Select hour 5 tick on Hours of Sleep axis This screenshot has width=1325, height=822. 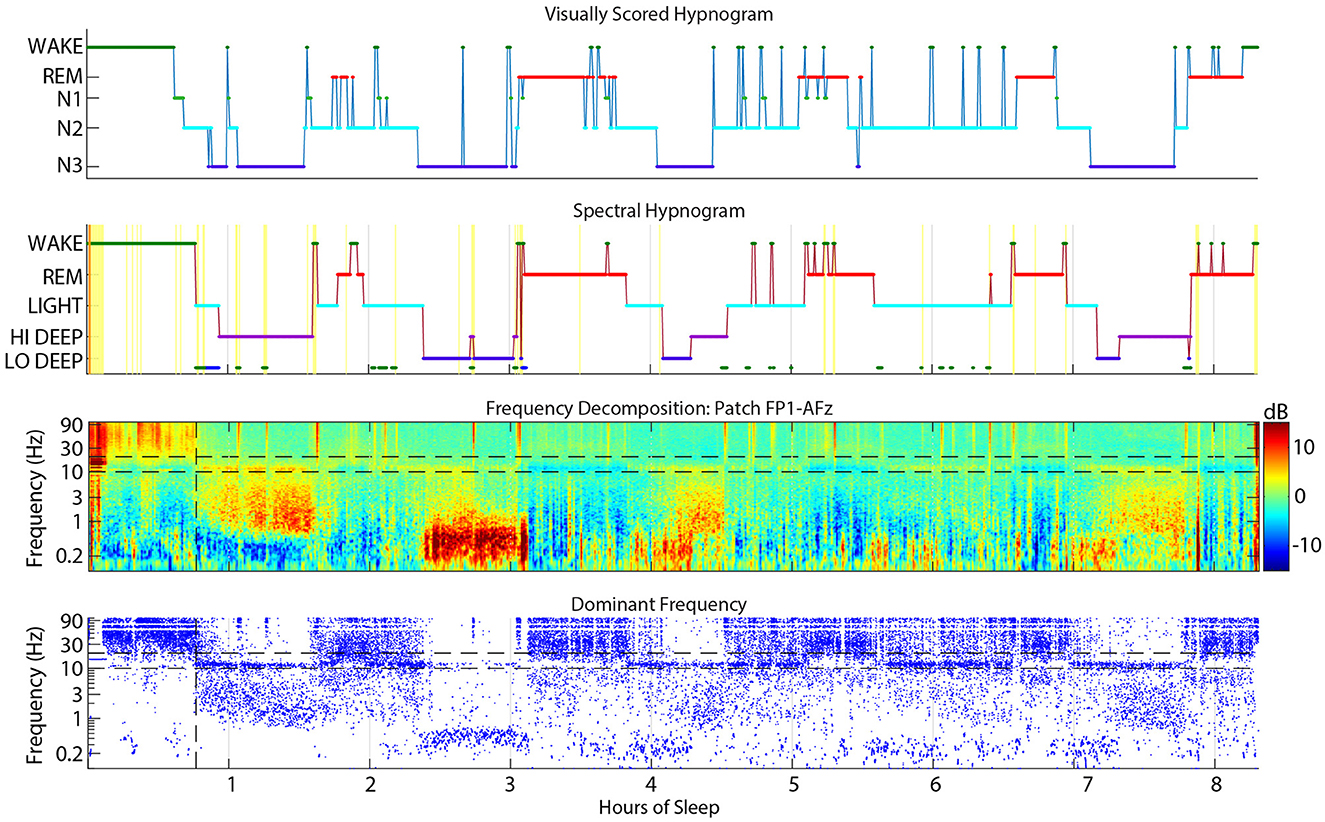(792, 785)
